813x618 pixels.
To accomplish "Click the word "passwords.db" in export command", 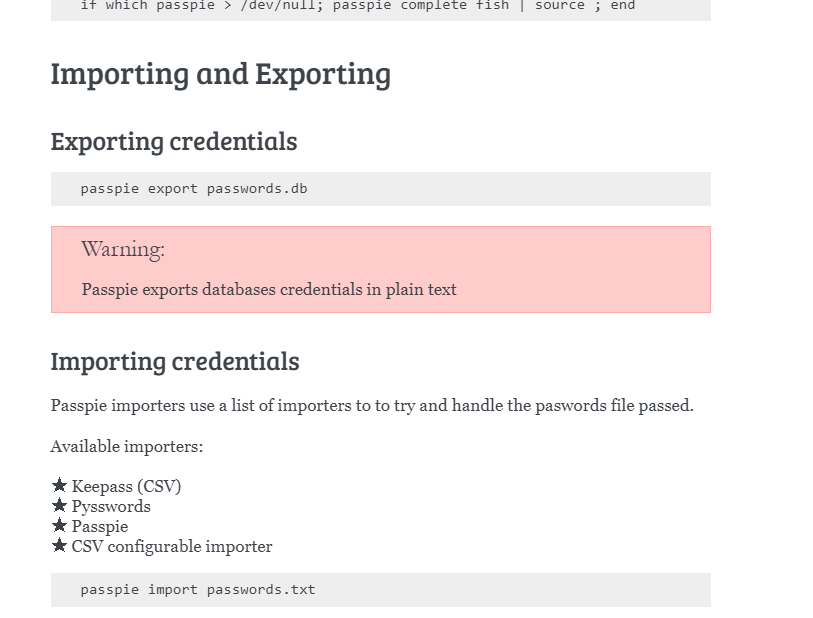I will tap(257, 189).
